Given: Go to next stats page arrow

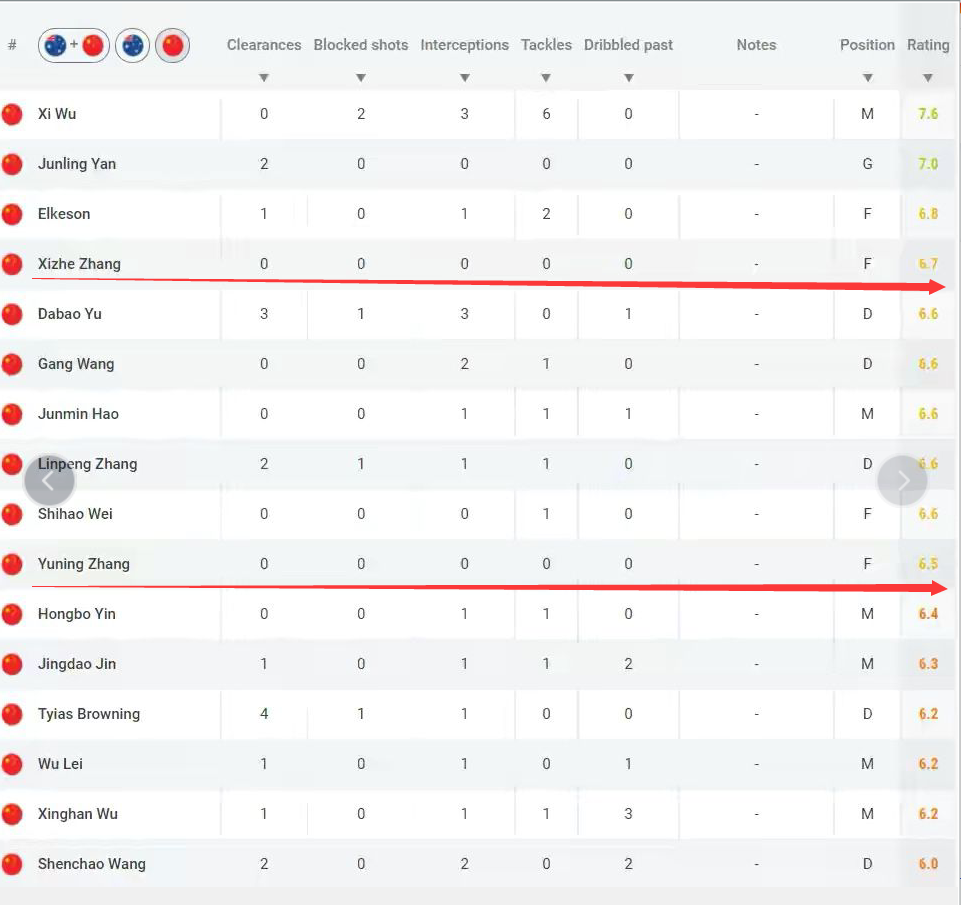Looking at the screenshot, I should pyautogui.click(x=902, y=481).
